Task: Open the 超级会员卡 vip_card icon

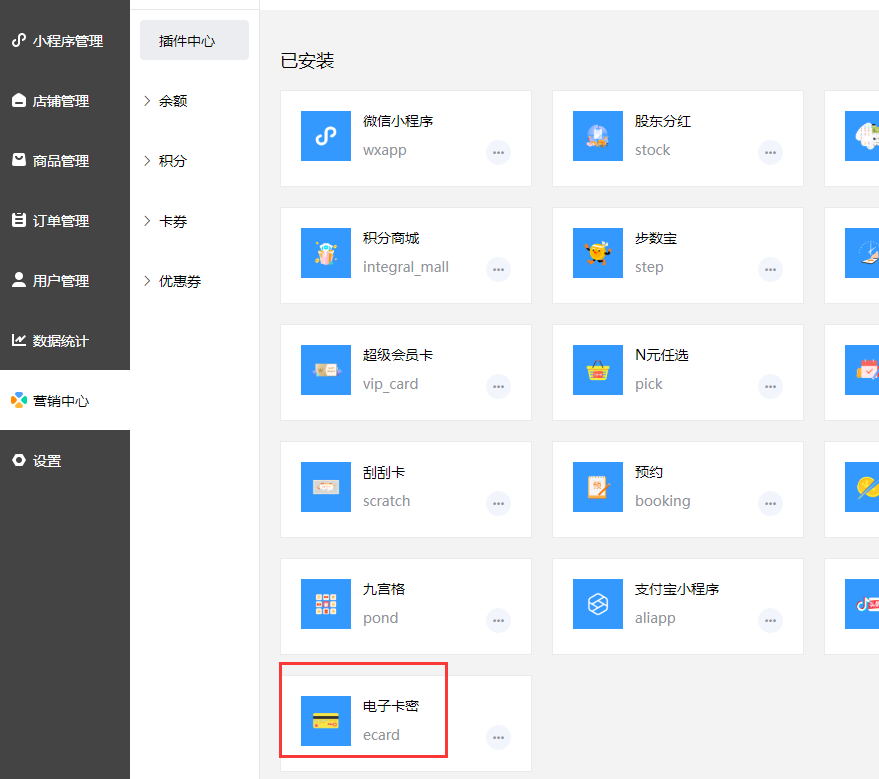Action: click(325, 370)
